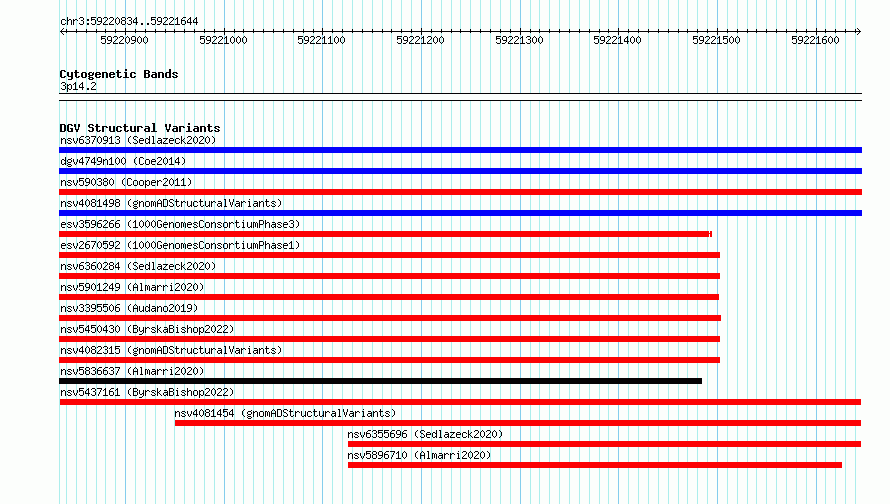Viewport: 890px width, 504px height.
Task: Click ruler position 59220900
Action: 124,40
